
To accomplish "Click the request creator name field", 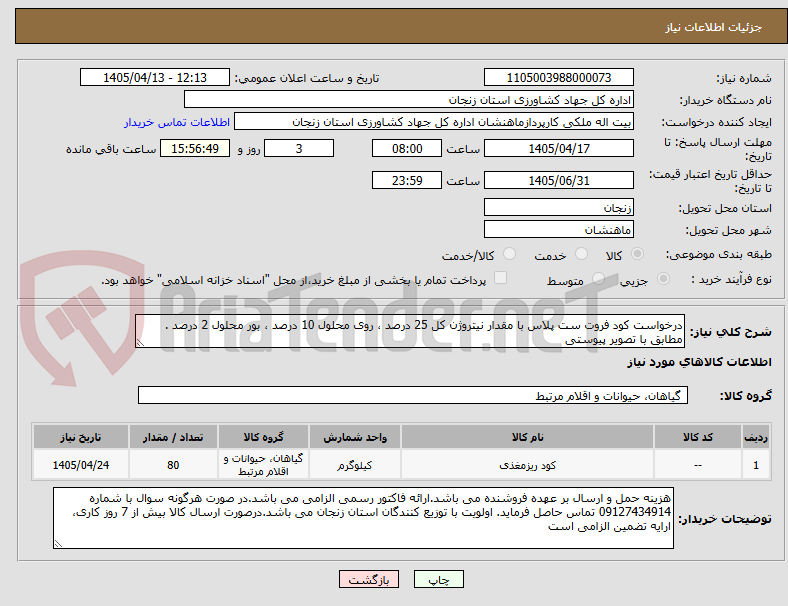I will coord(434,122).
